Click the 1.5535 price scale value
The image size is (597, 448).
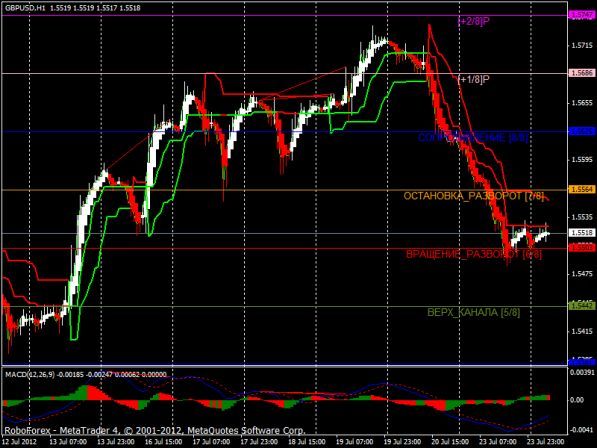(x=582, y=217)
